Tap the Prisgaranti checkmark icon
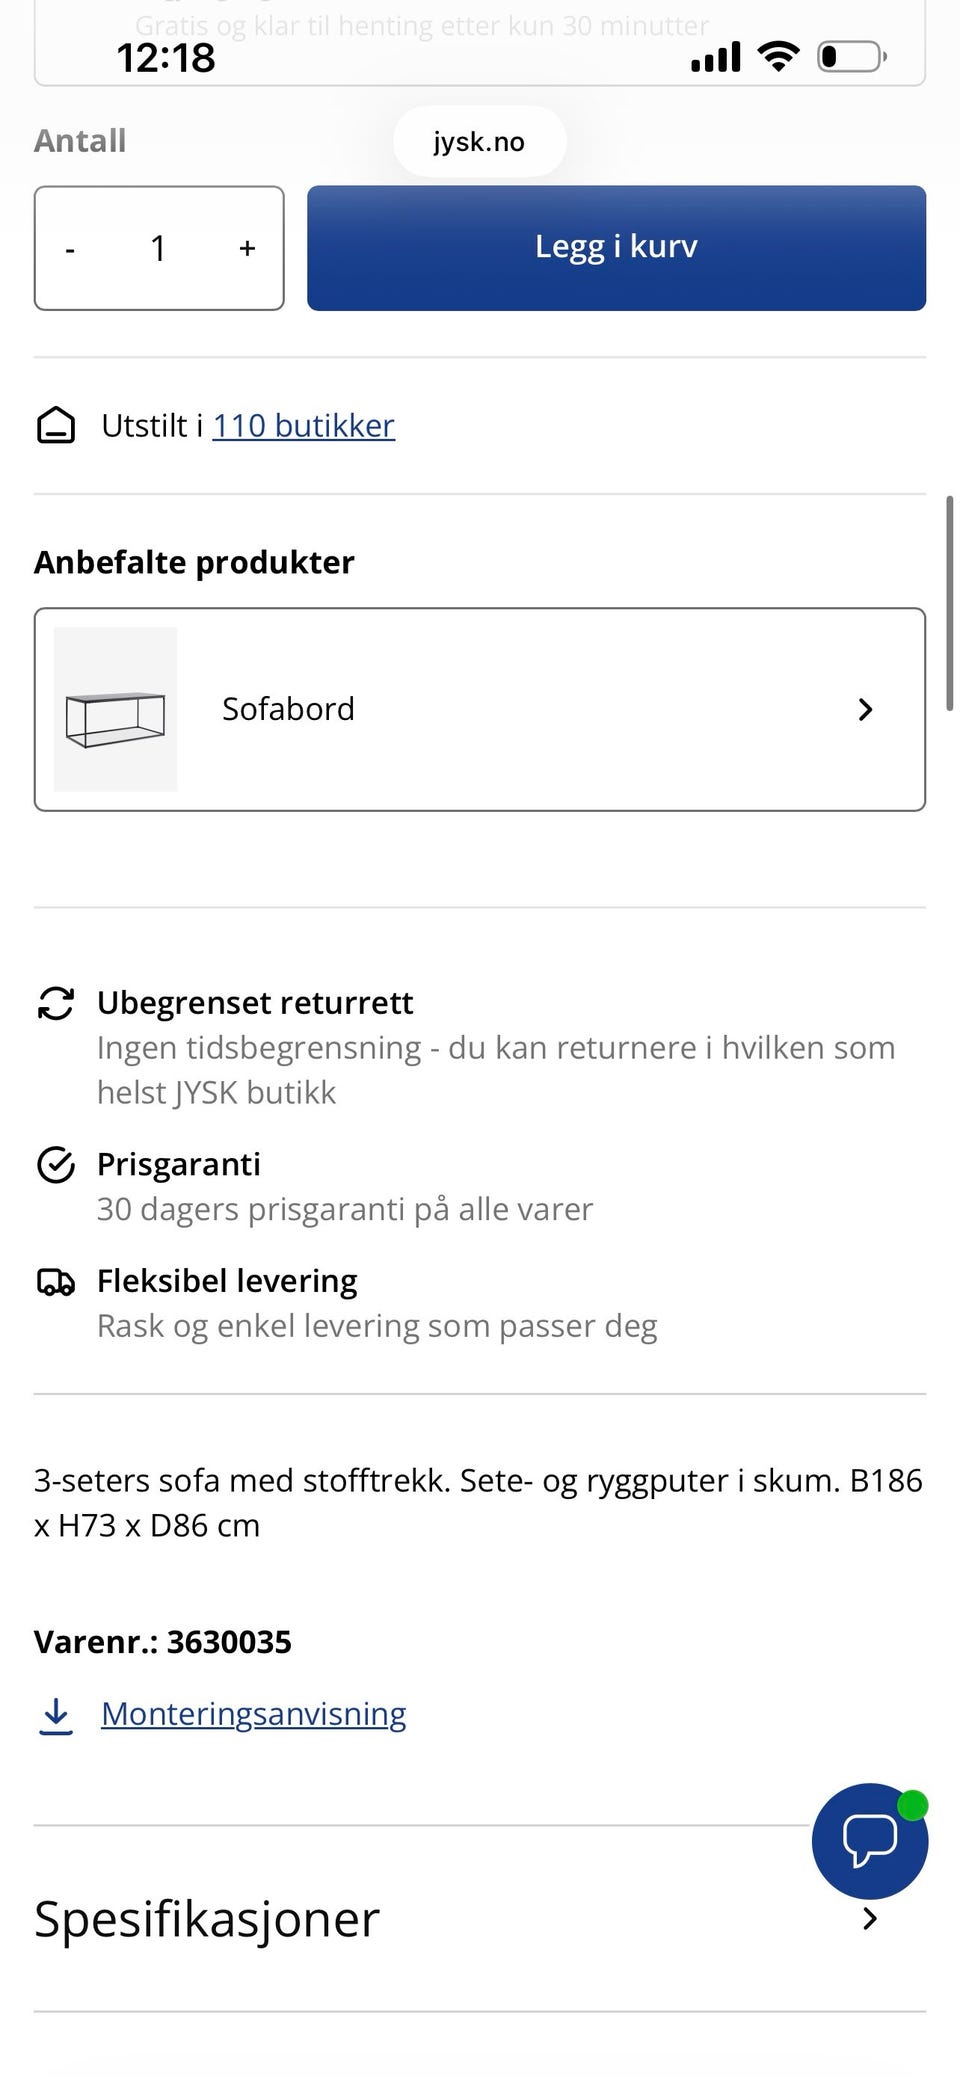This screenshot has width=960, height=2077. 56,1165
